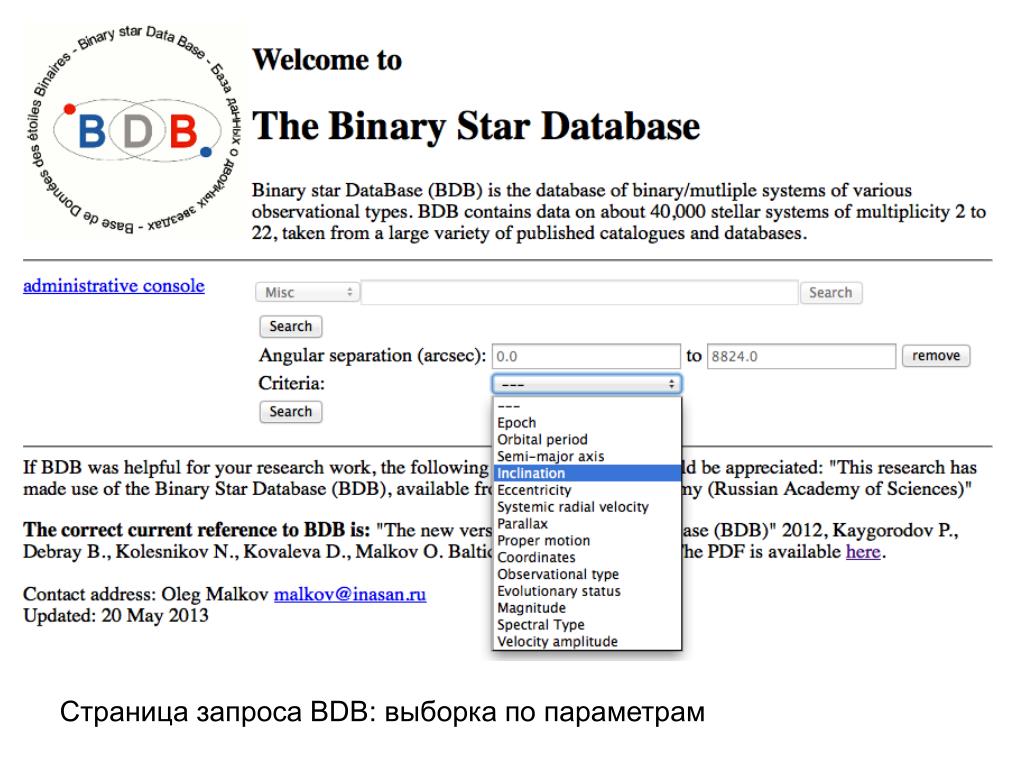Click the remove button for angular separation
Image resolution: width=1024 pixels, height=768 pixels.
[936, 355]
